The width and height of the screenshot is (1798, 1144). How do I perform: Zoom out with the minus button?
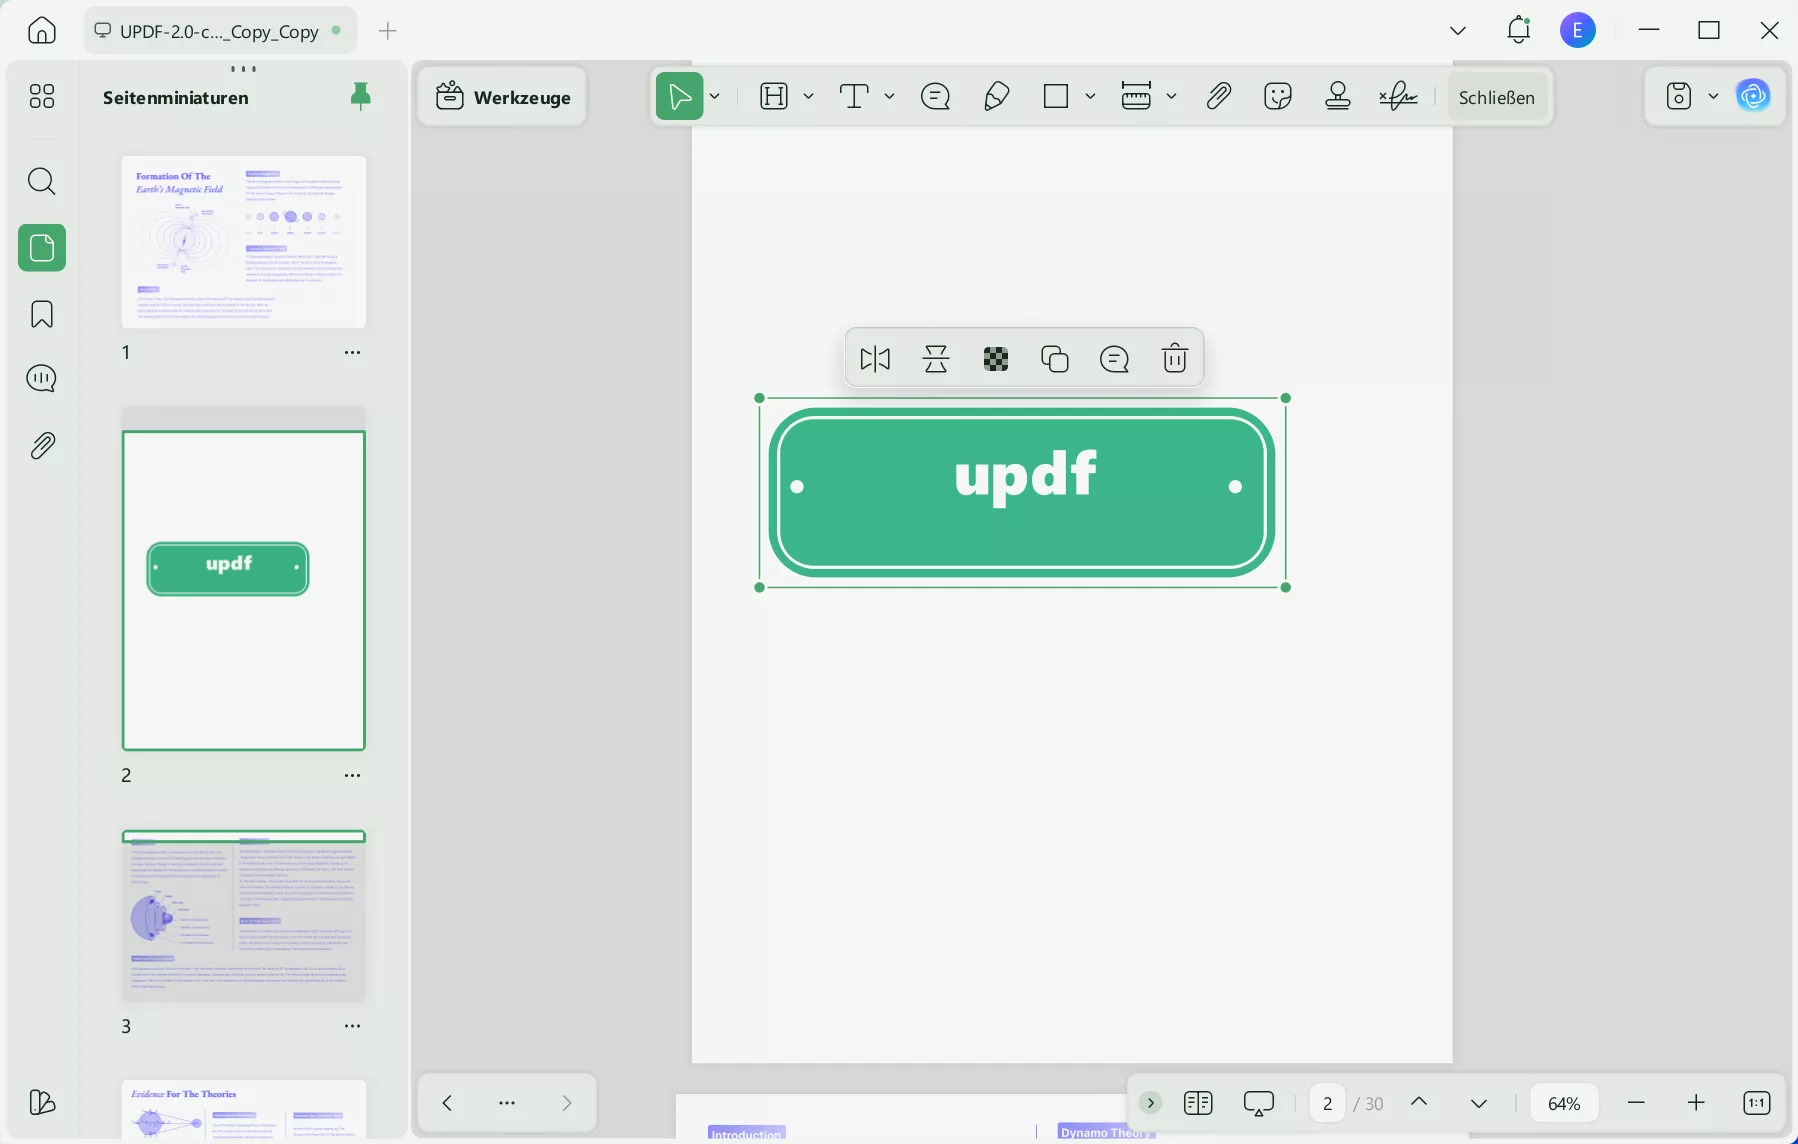tap(1636, 1103)
